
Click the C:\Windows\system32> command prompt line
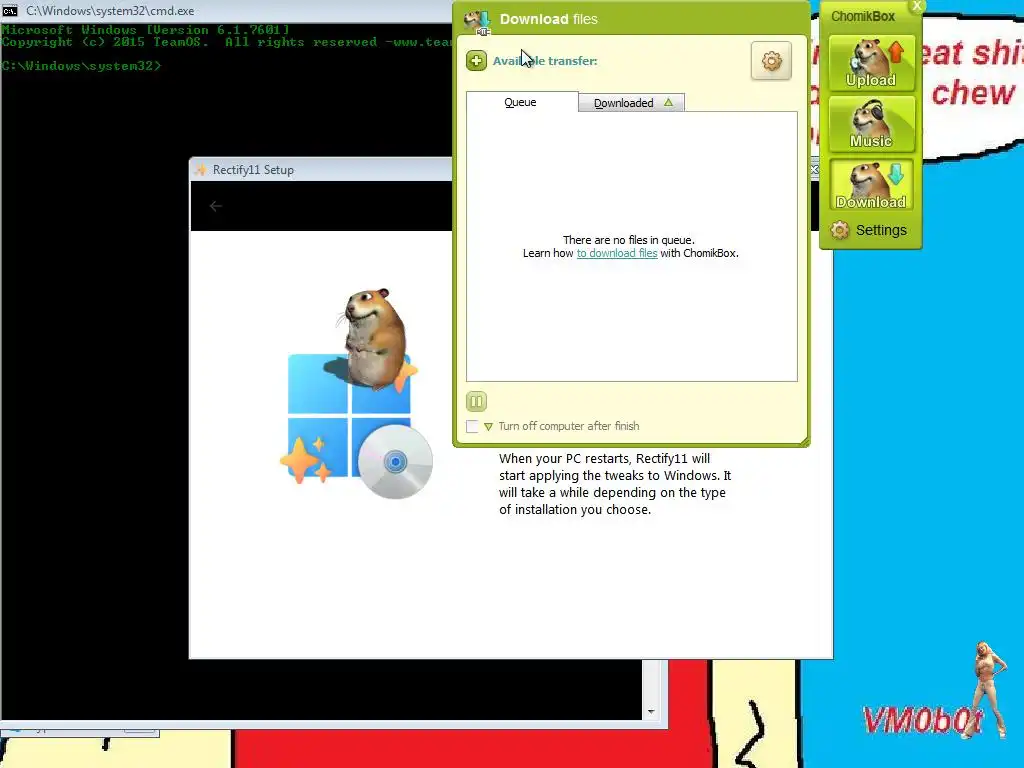point(81,66)
